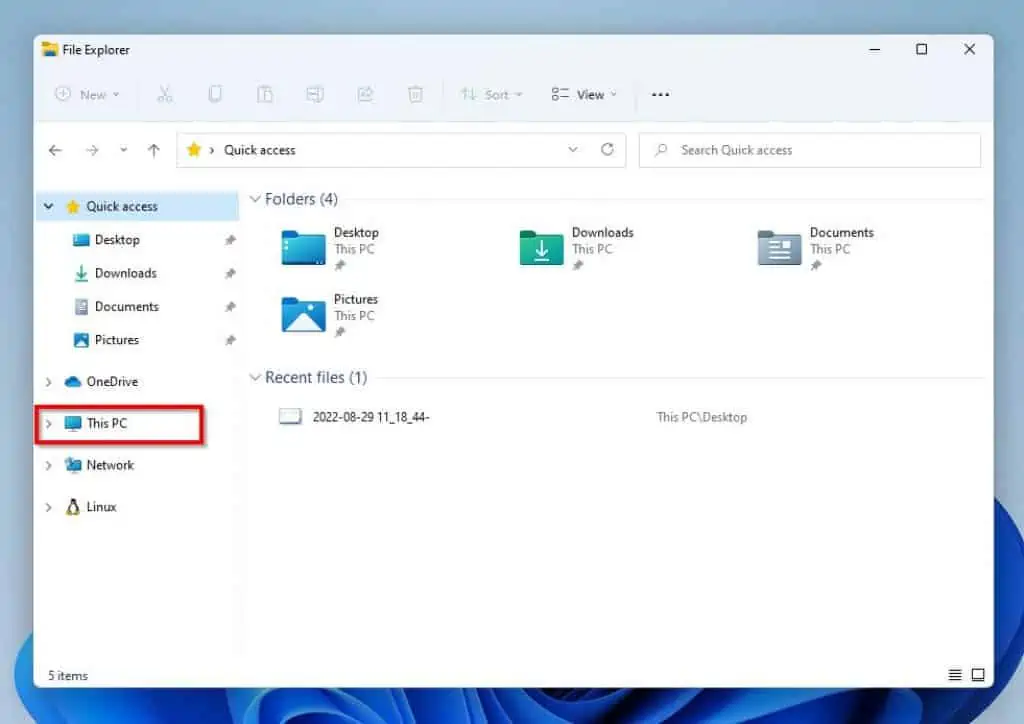Screen dimensions: 1024x724
Task: Click the File Explorer title icon
Action: (50, 50)
